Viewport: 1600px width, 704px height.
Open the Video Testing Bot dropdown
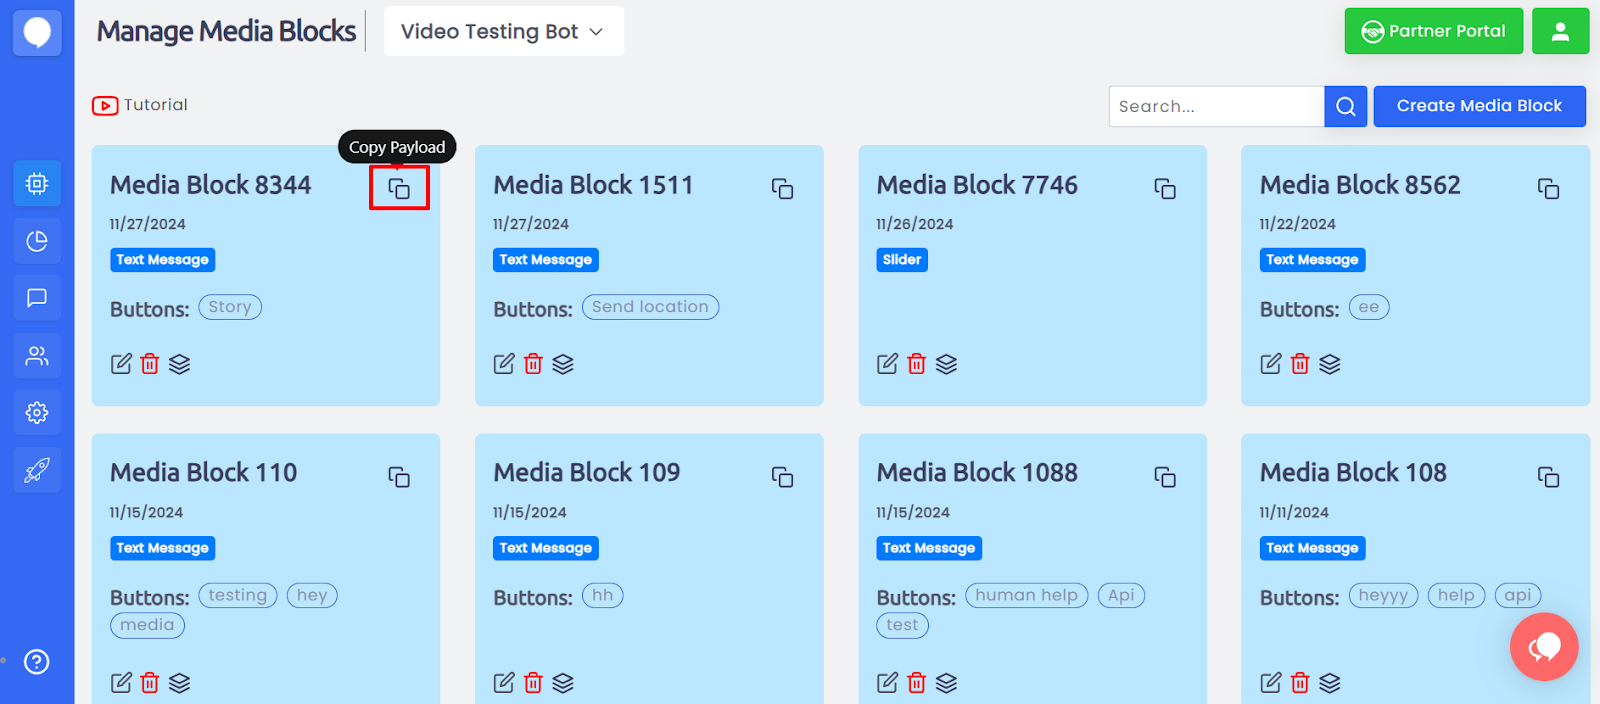[x=504, y=31]
